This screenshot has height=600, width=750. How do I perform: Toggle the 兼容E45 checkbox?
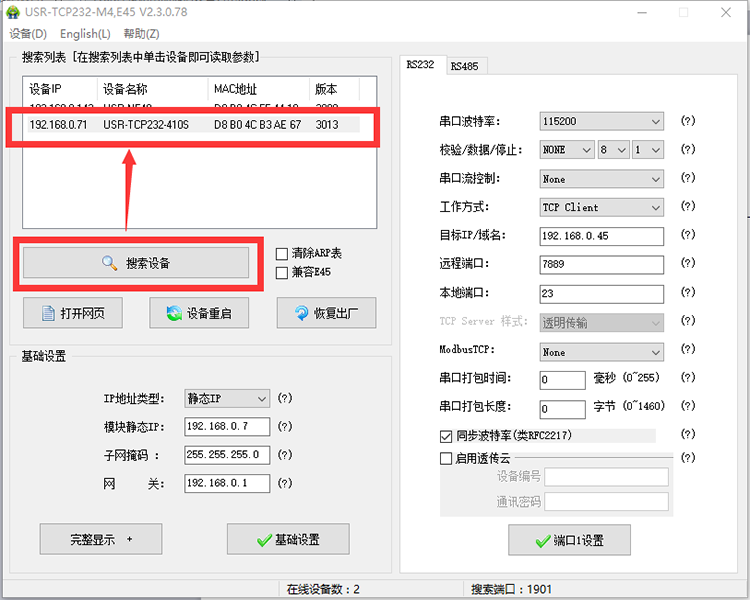tap(282, 272)
